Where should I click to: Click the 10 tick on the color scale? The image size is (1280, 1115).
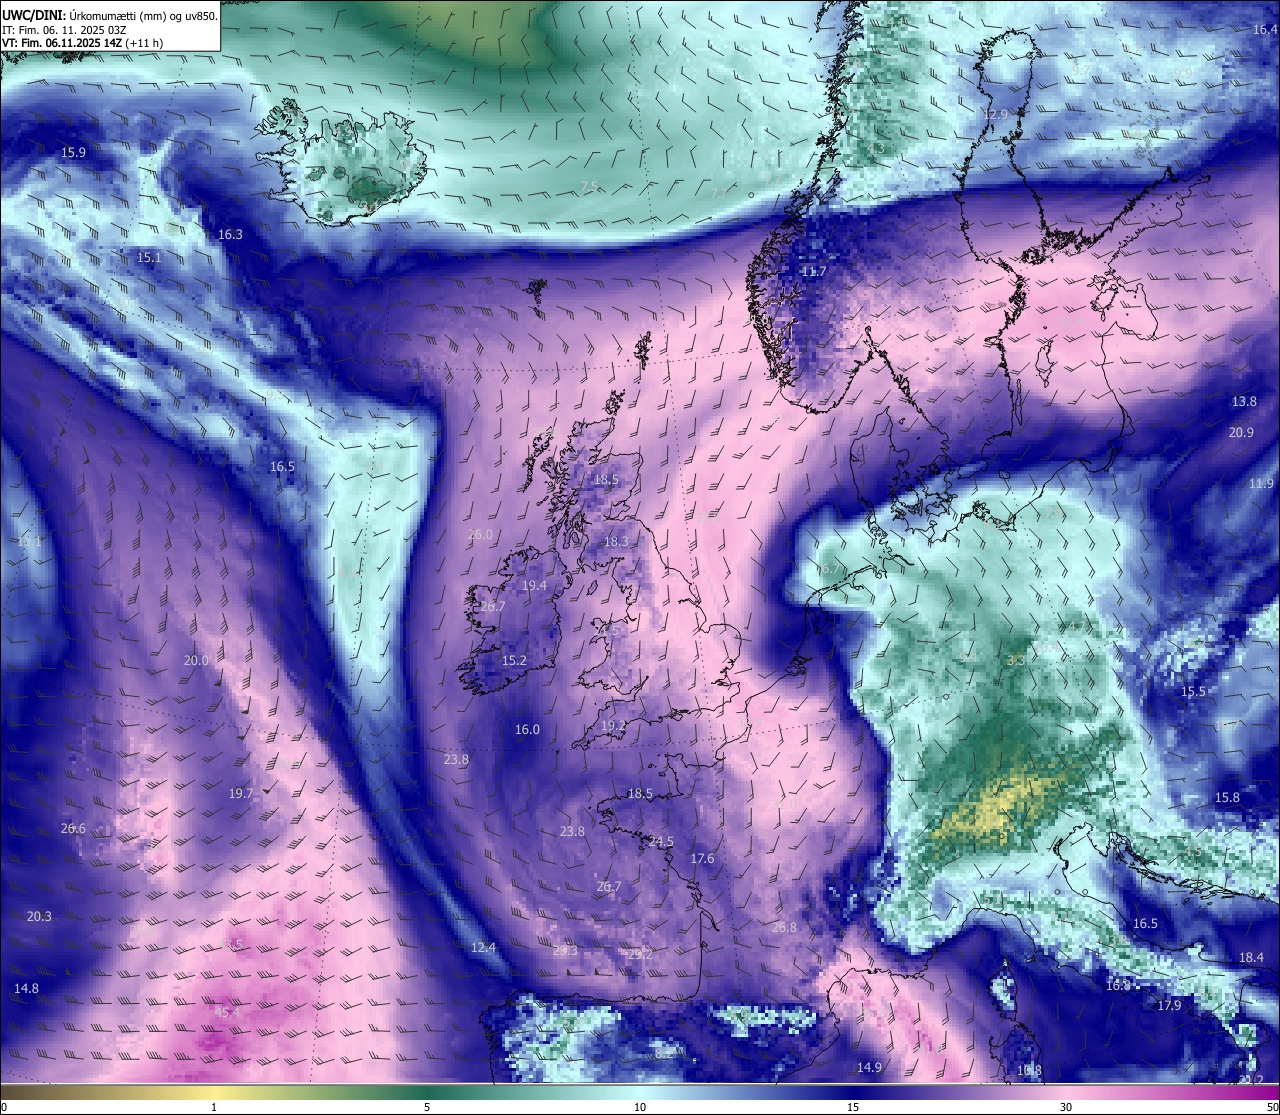pos(640,1107)
